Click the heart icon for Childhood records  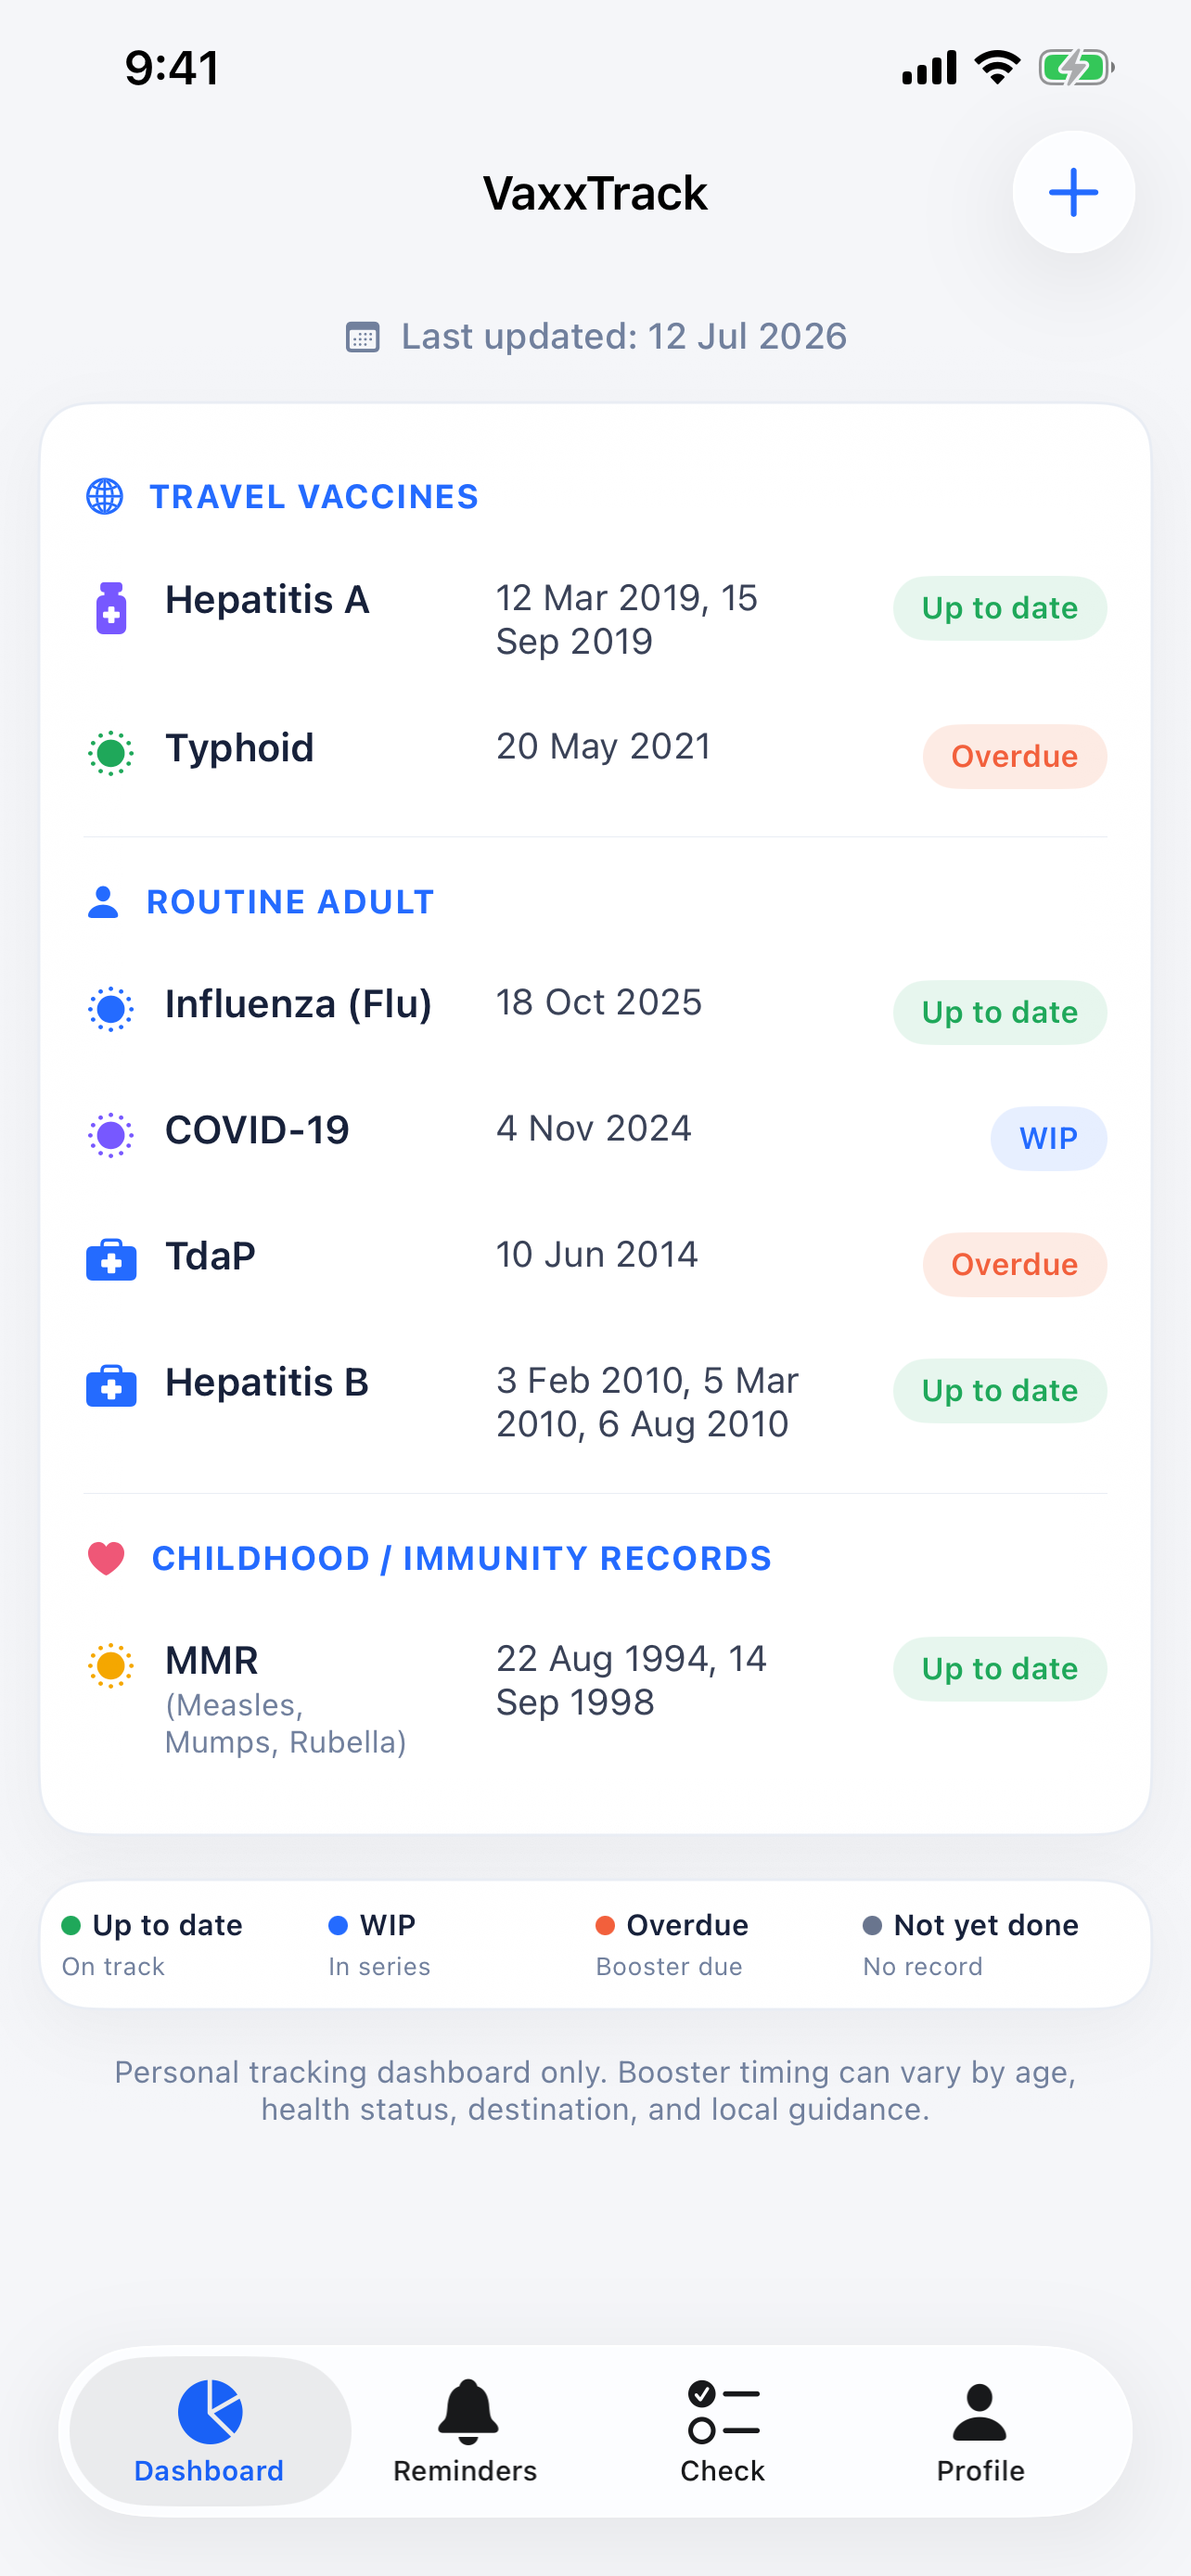(x=106, y=1558)
